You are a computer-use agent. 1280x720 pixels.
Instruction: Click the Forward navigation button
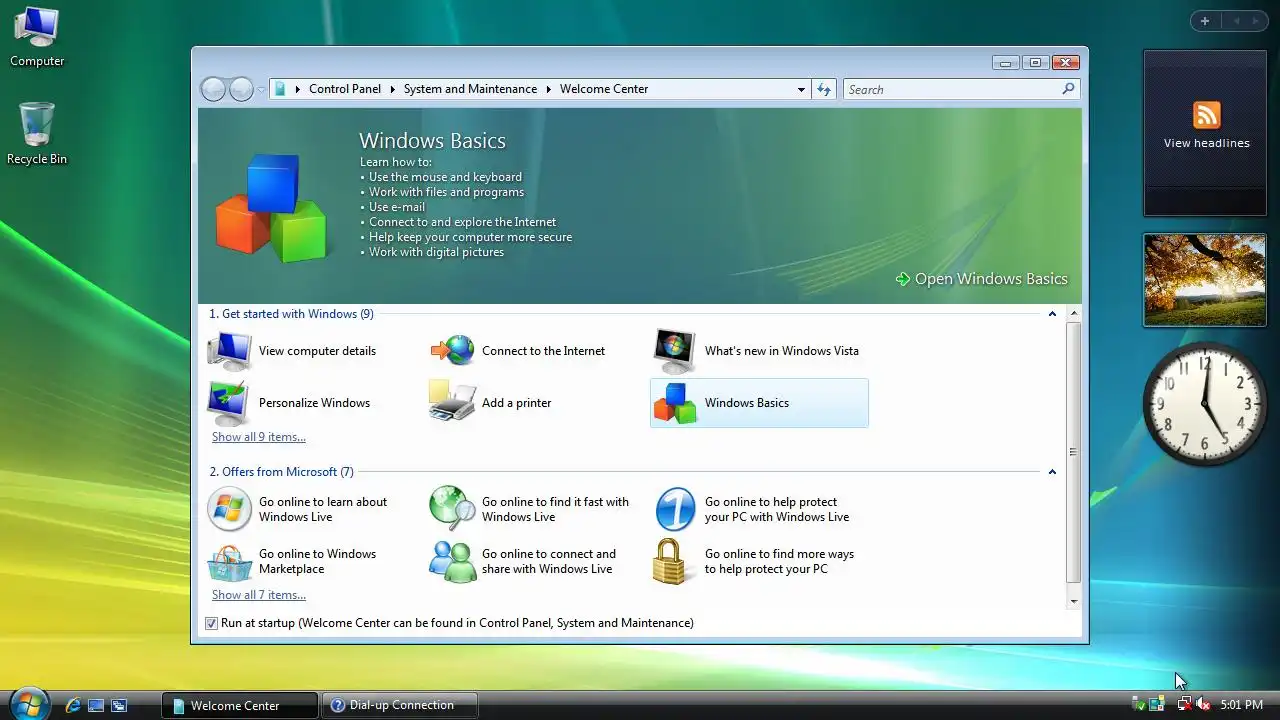tap(241, 89)
